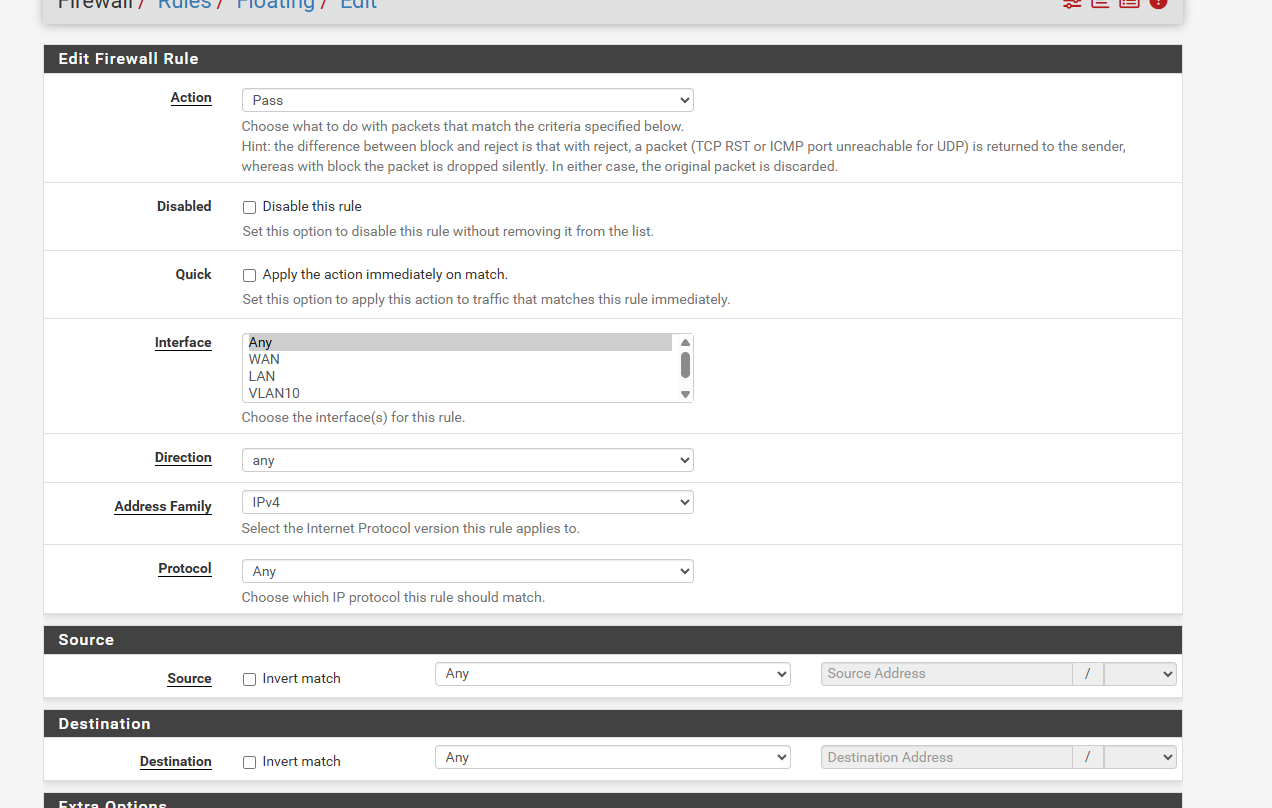Viewport: 1272px width, 808px height.
Task: Open the Address Family dropdown showing IPv4
Action: pos(467,502)
